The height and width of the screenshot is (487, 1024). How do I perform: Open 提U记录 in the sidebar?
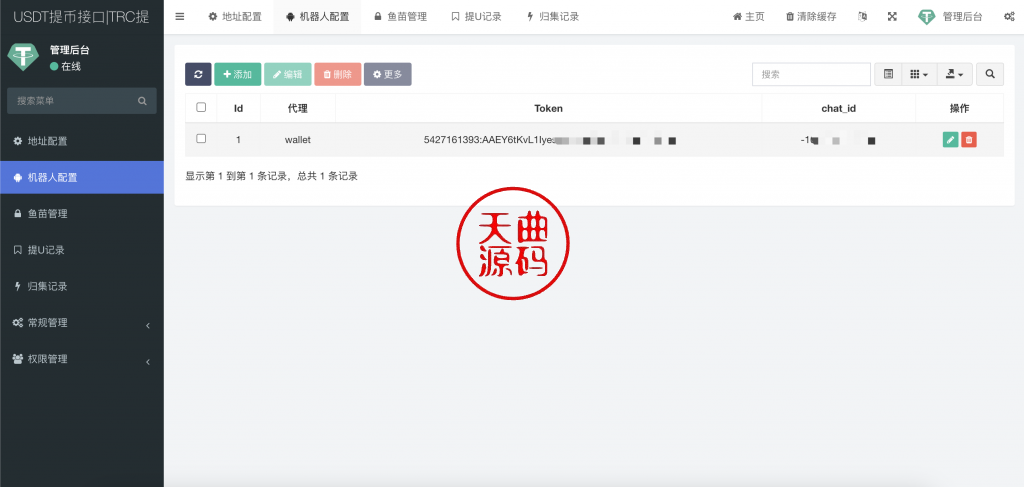(82, 250)
